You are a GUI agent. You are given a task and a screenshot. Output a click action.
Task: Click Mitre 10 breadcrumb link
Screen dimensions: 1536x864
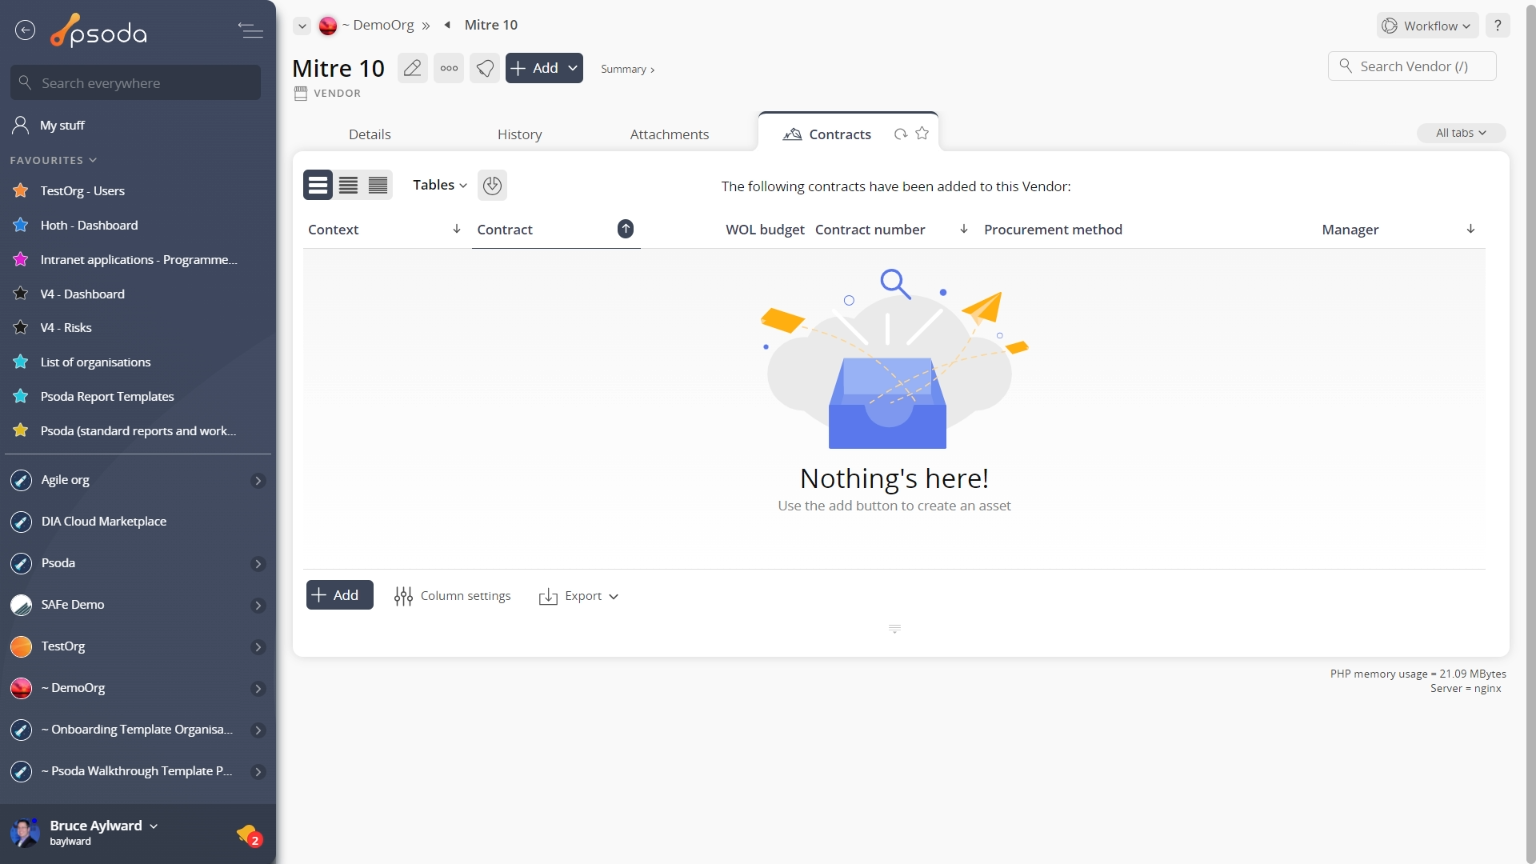click(491, 25)
